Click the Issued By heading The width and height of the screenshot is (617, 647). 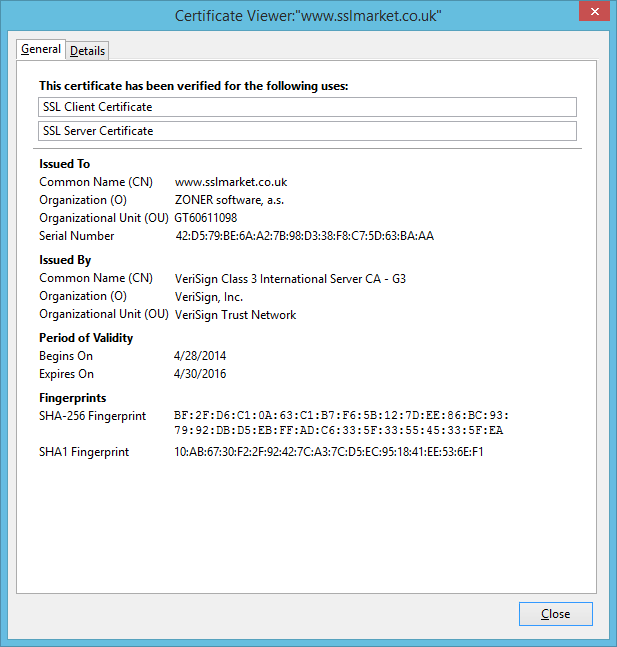65,260
